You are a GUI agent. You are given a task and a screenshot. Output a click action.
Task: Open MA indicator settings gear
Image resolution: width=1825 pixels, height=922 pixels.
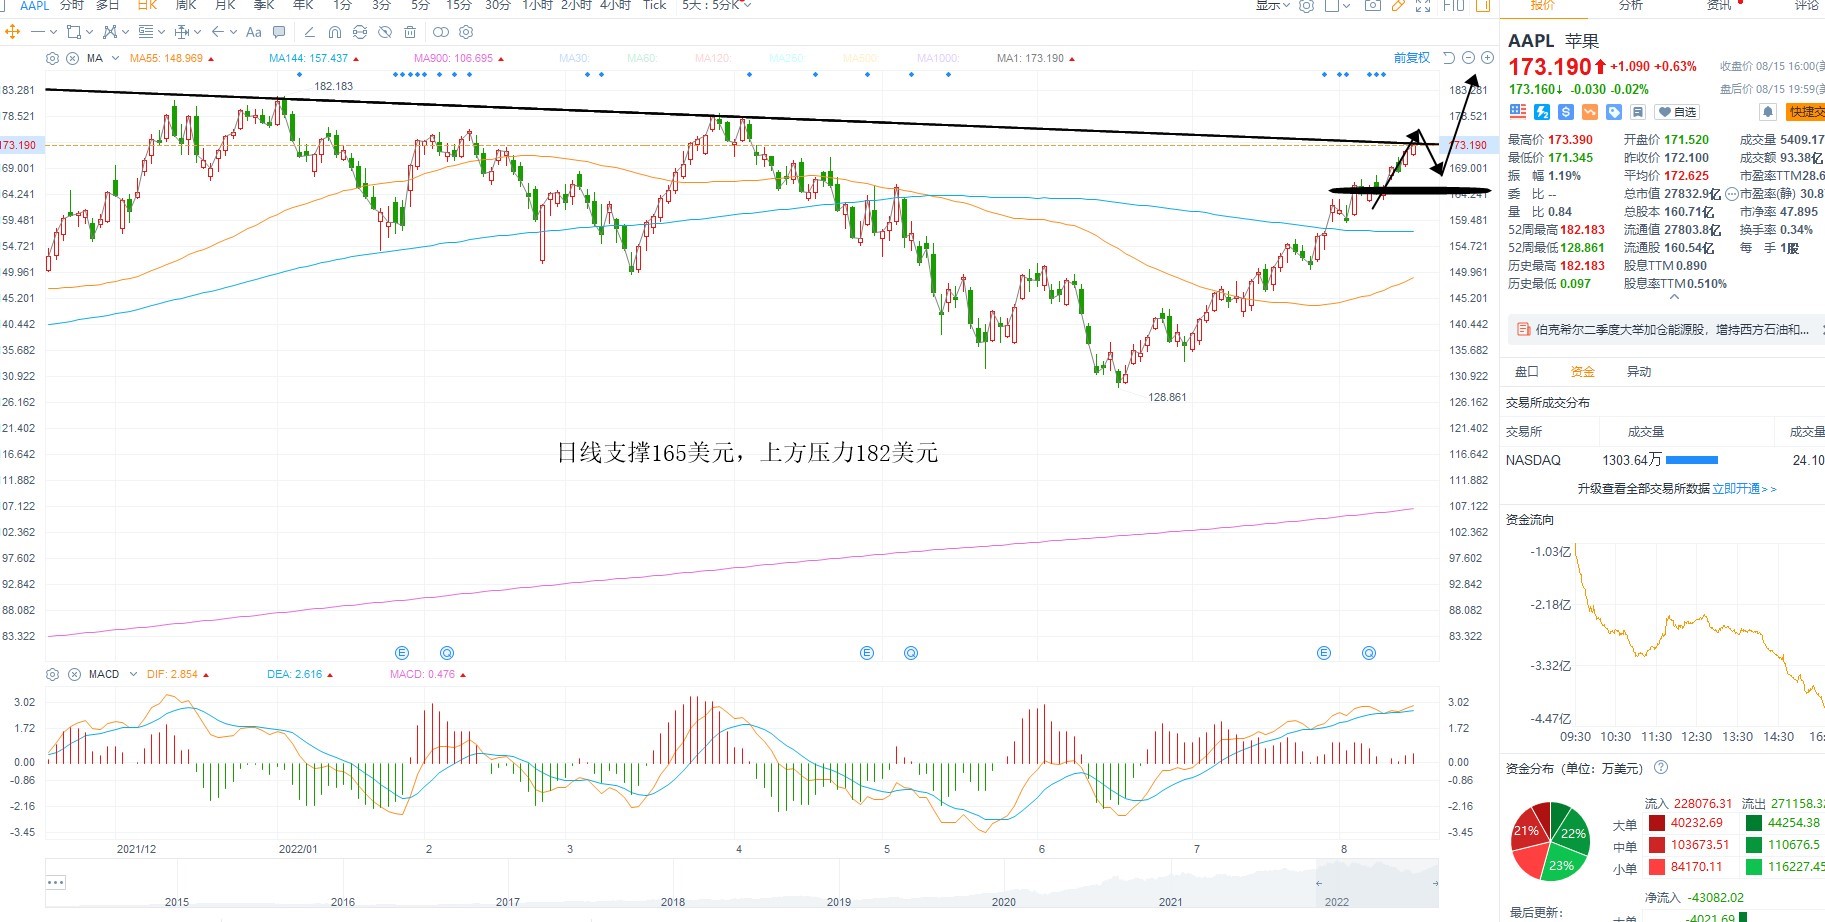53,58
